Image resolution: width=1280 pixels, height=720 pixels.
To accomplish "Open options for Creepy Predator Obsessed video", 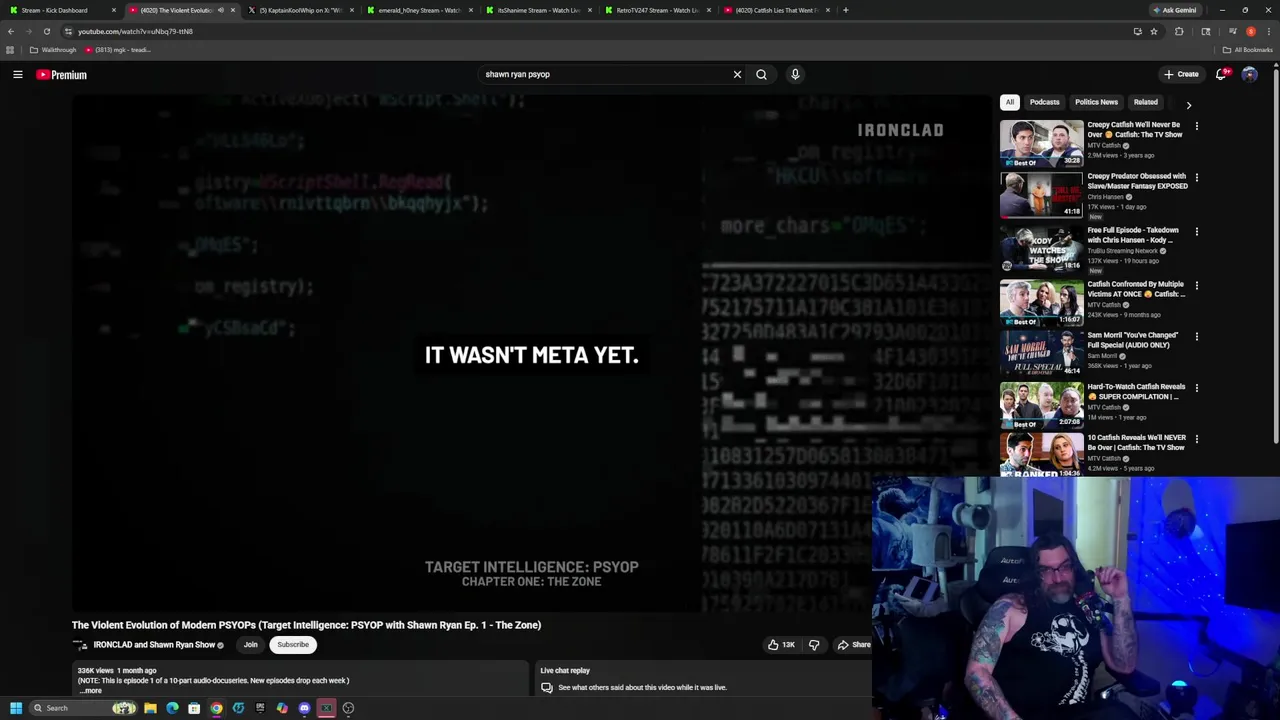I will coord(1196,177).
